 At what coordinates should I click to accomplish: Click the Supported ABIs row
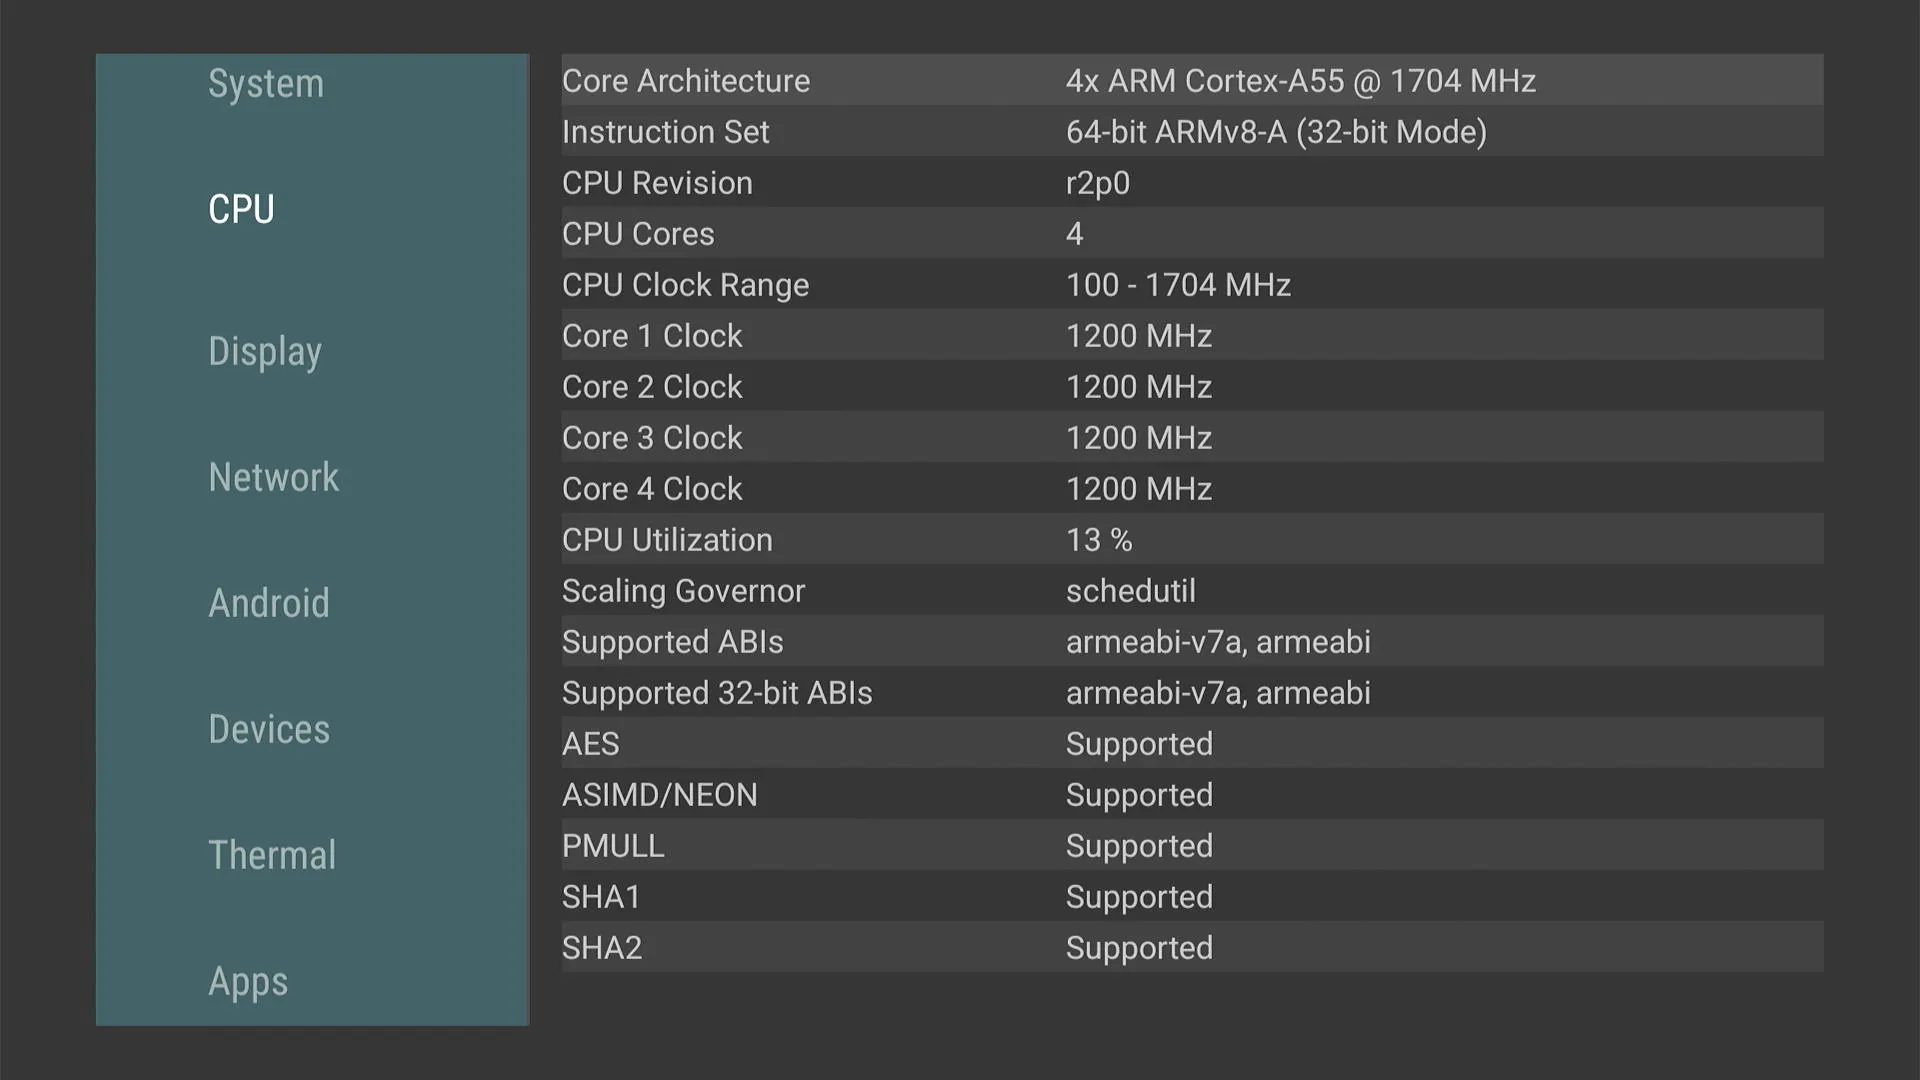coord(1190,642)
